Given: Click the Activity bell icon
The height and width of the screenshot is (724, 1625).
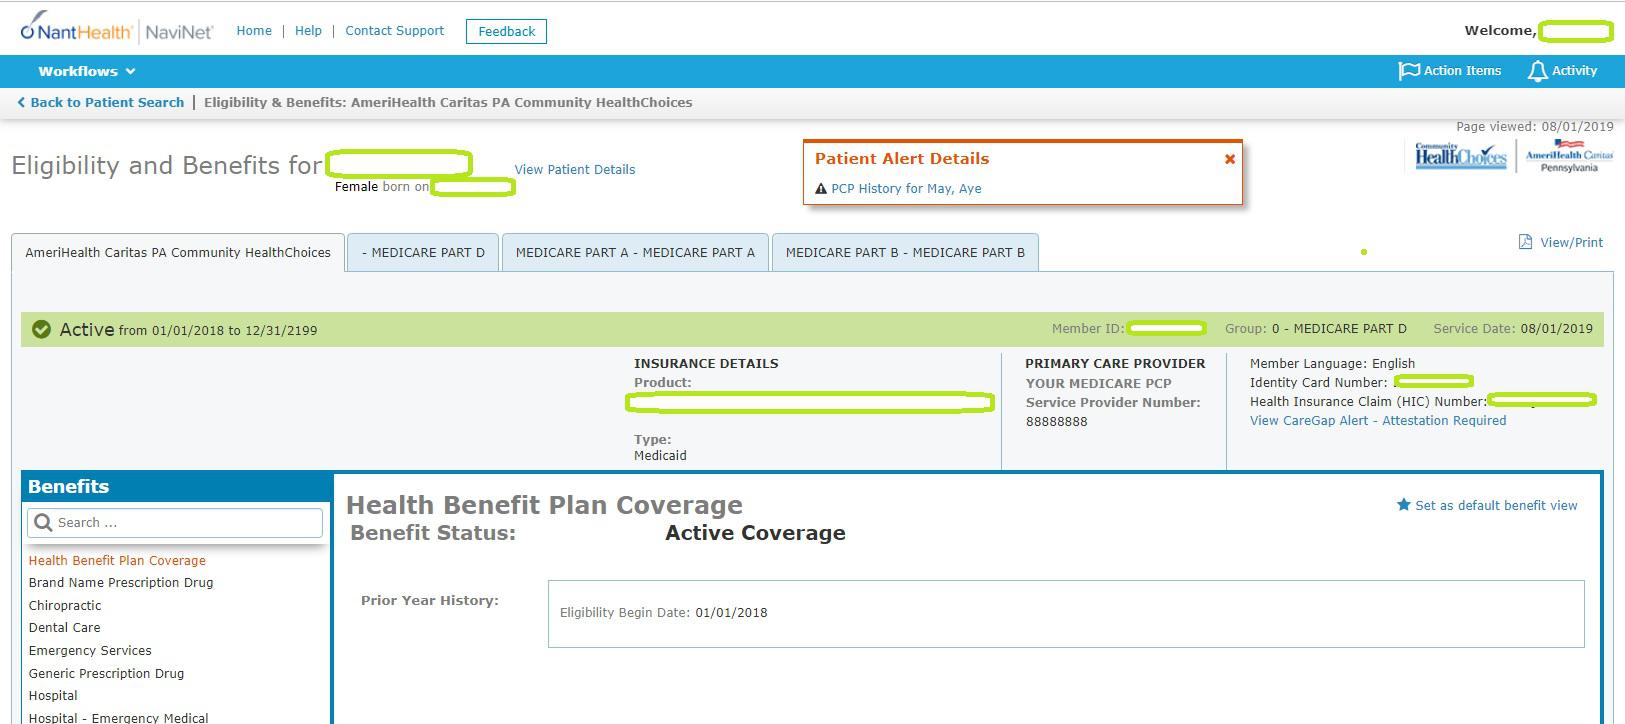Looking at the screenshot, I should 1537,71.
